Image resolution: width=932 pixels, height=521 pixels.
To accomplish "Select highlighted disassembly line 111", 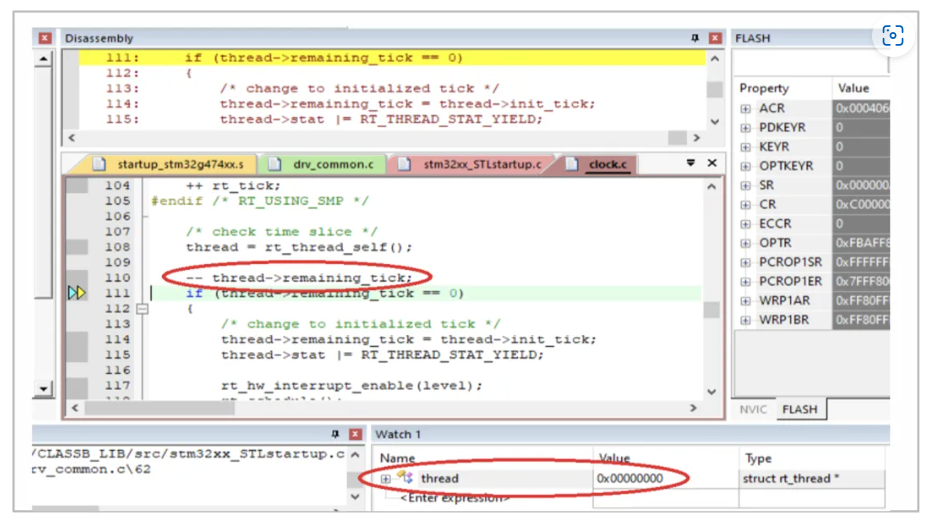I will coord(392,58).
